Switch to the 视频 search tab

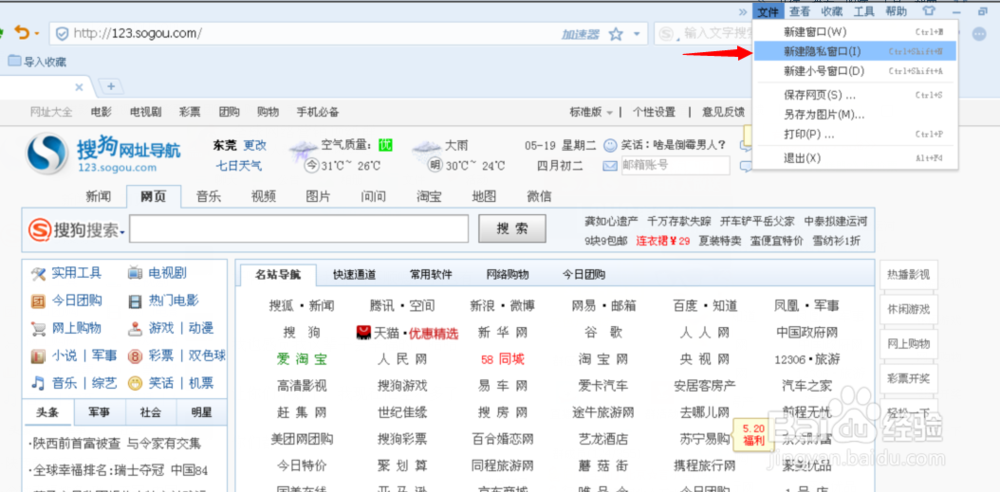[263, 197]
